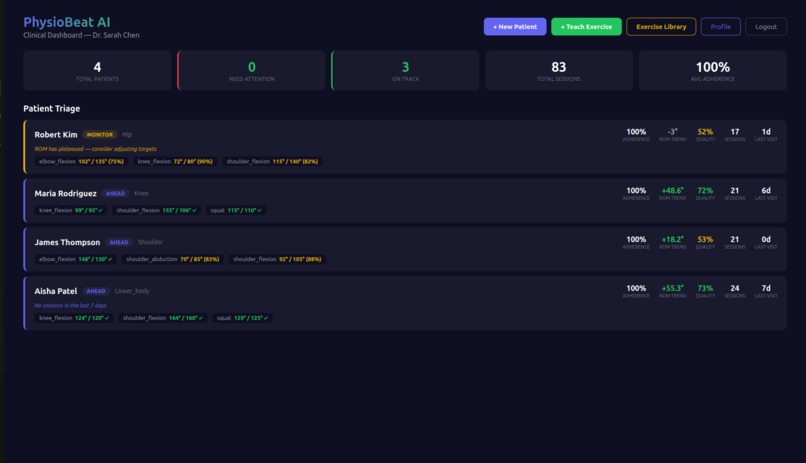Click the Patient Triage heading
The width and height of the screenshot is (806, 463).
[51, 108]
